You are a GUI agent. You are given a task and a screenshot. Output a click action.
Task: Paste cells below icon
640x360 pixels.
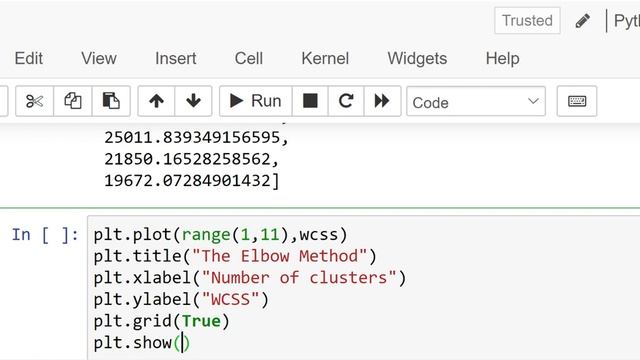click(x=111, y=101)
